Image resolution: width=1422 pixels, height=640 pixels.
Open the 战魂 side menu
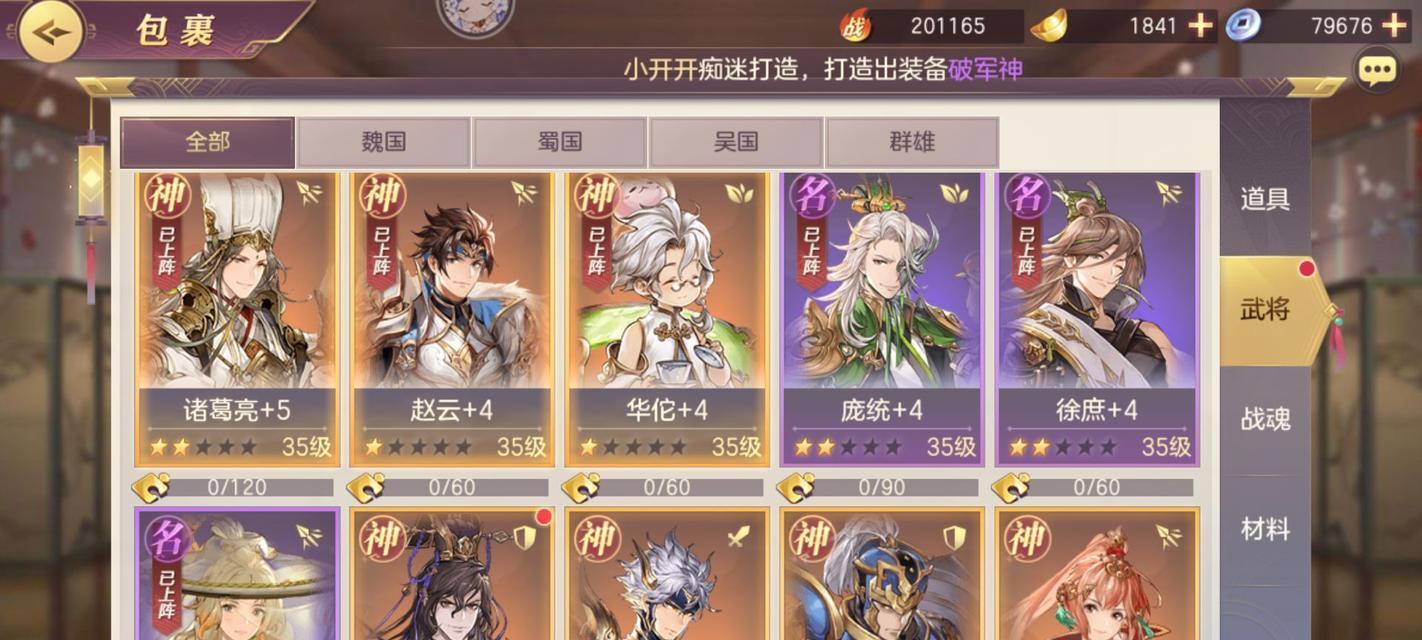tap(1265, 419)
